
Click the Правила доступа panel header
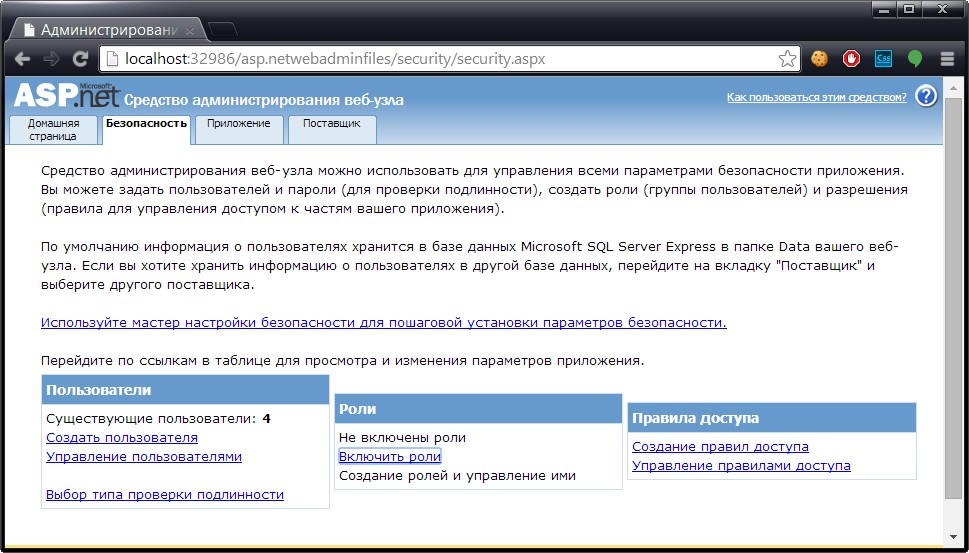click(x=772, y=418)
